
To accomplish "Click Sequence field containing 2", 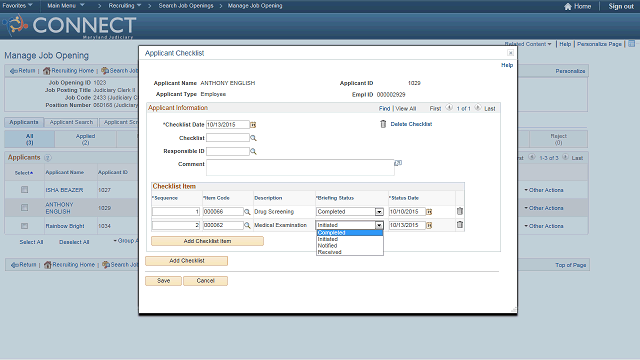I will (x=176, y=225).
